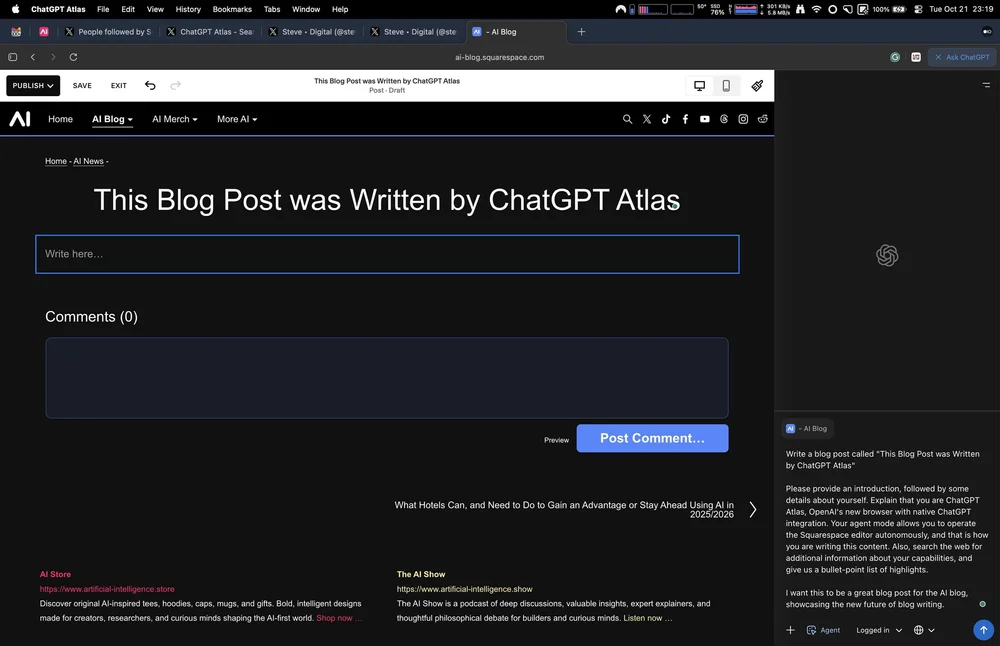1000x646 pixels.
Task: Open the Tabs menu in menu bar
Action: (x=272, y=10)
